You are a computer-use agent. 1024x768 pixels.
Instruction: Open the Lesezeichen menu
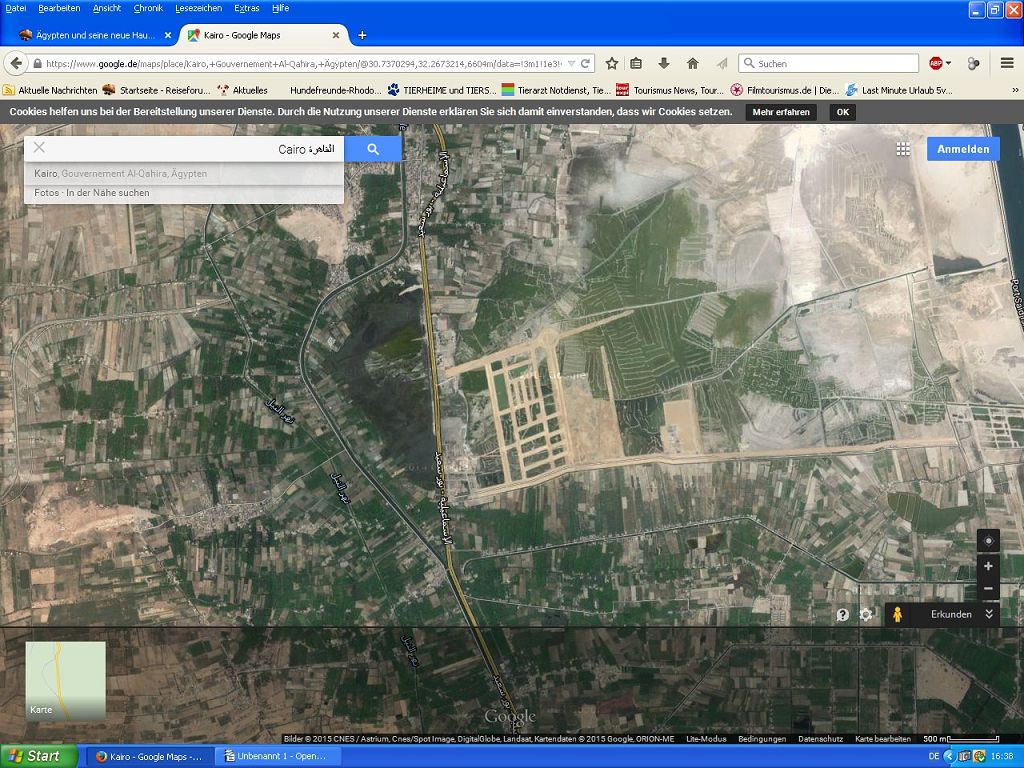198,8
